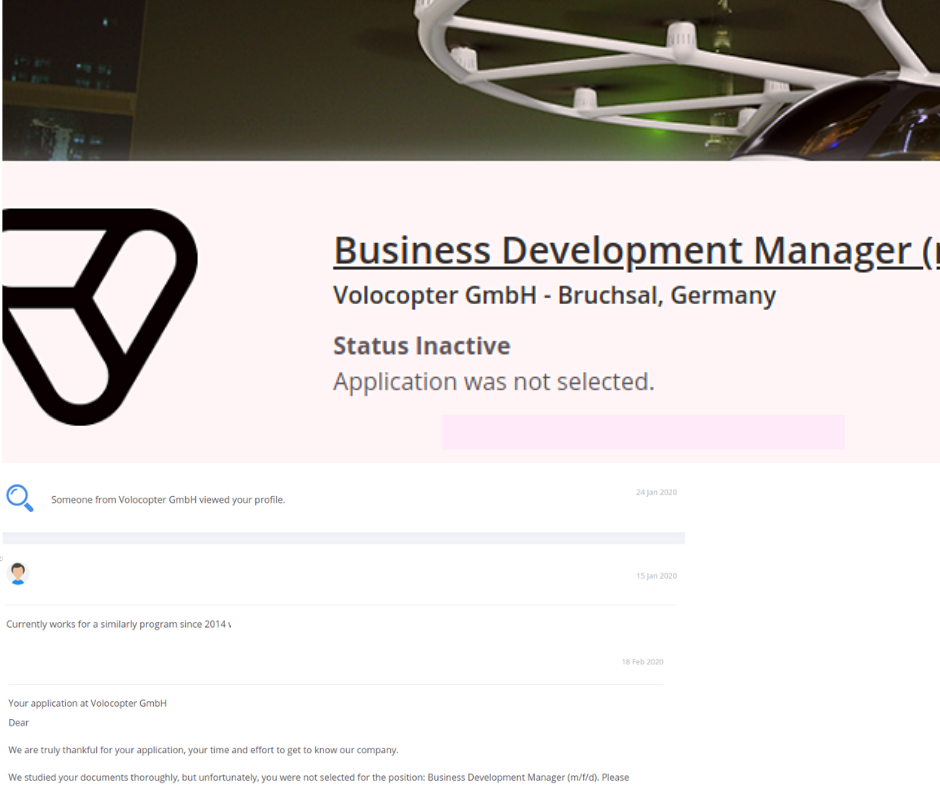The image size is (940, 788).
Task: Click the '18 Feb 2020' date
Action: click(x=643, y=662)
